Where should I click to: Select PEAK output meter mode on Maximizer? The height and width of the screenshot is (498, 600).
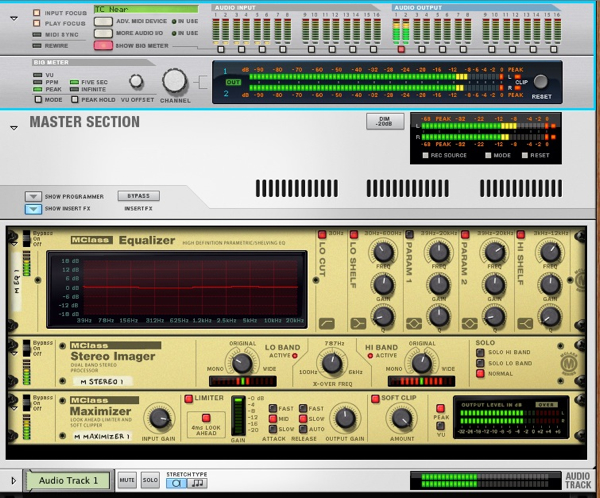tap(440, 408)
